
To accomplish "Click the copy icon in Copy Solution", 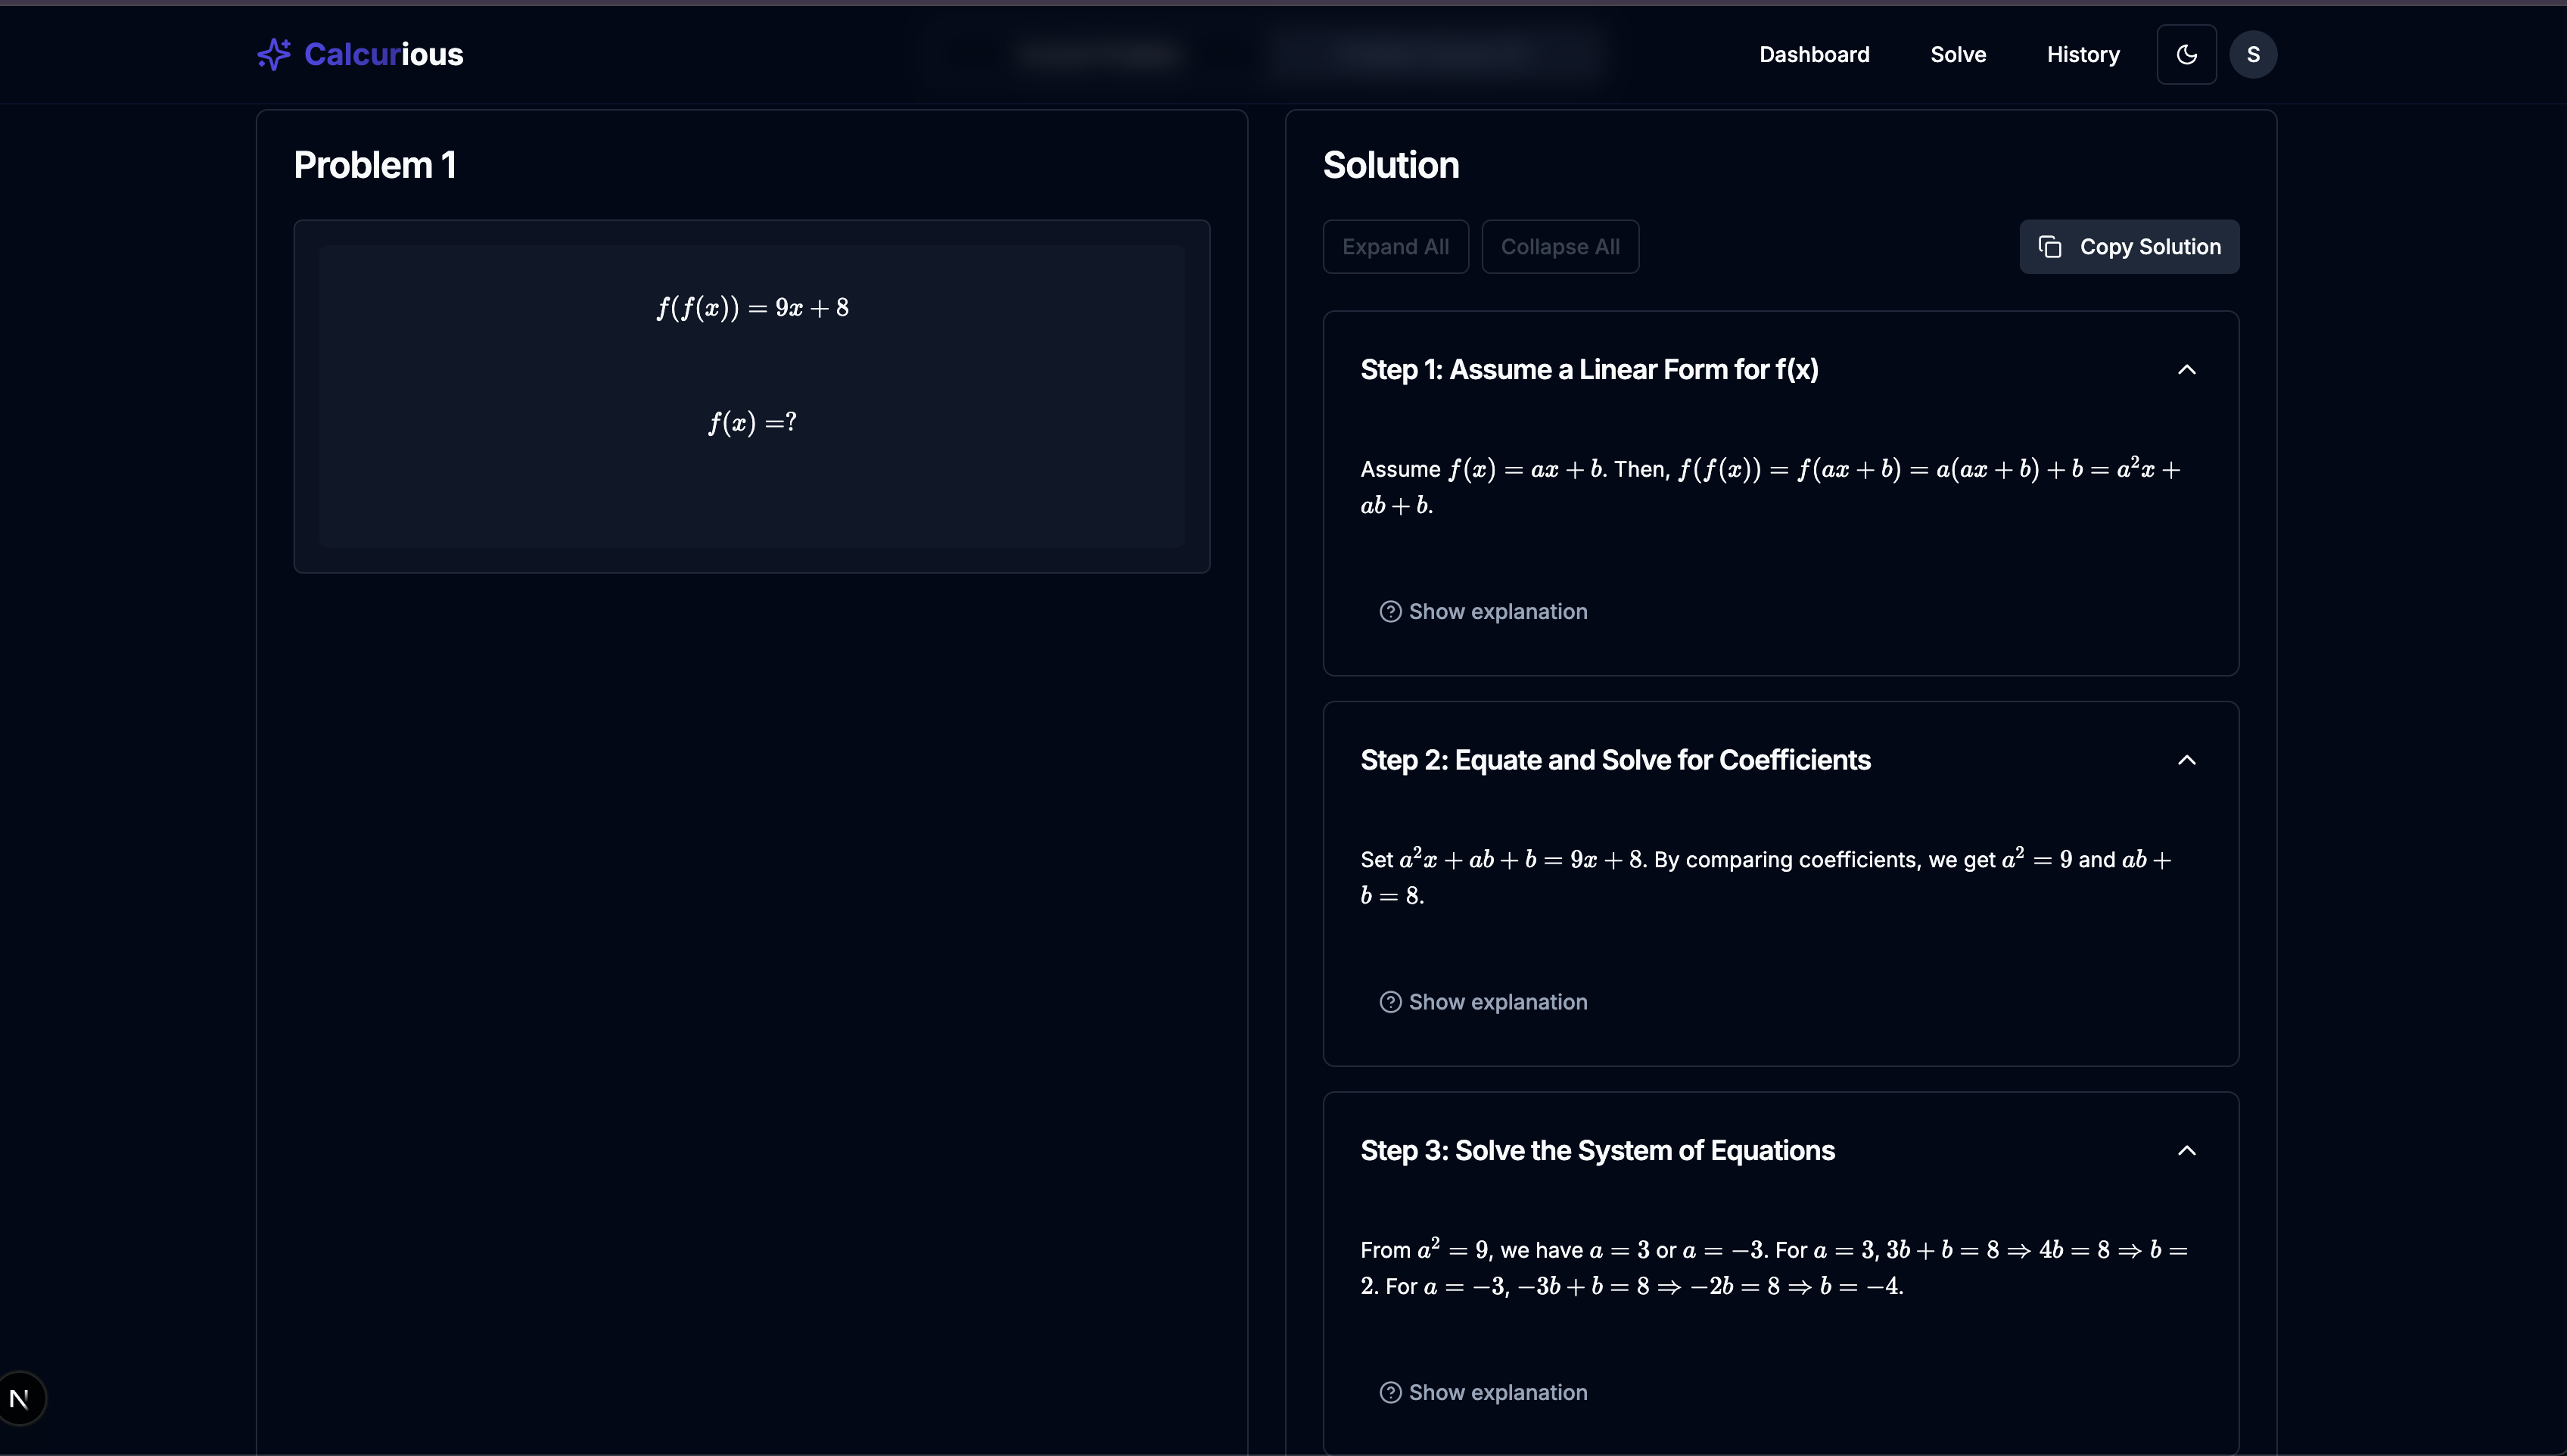I will tap(2050, 247).
